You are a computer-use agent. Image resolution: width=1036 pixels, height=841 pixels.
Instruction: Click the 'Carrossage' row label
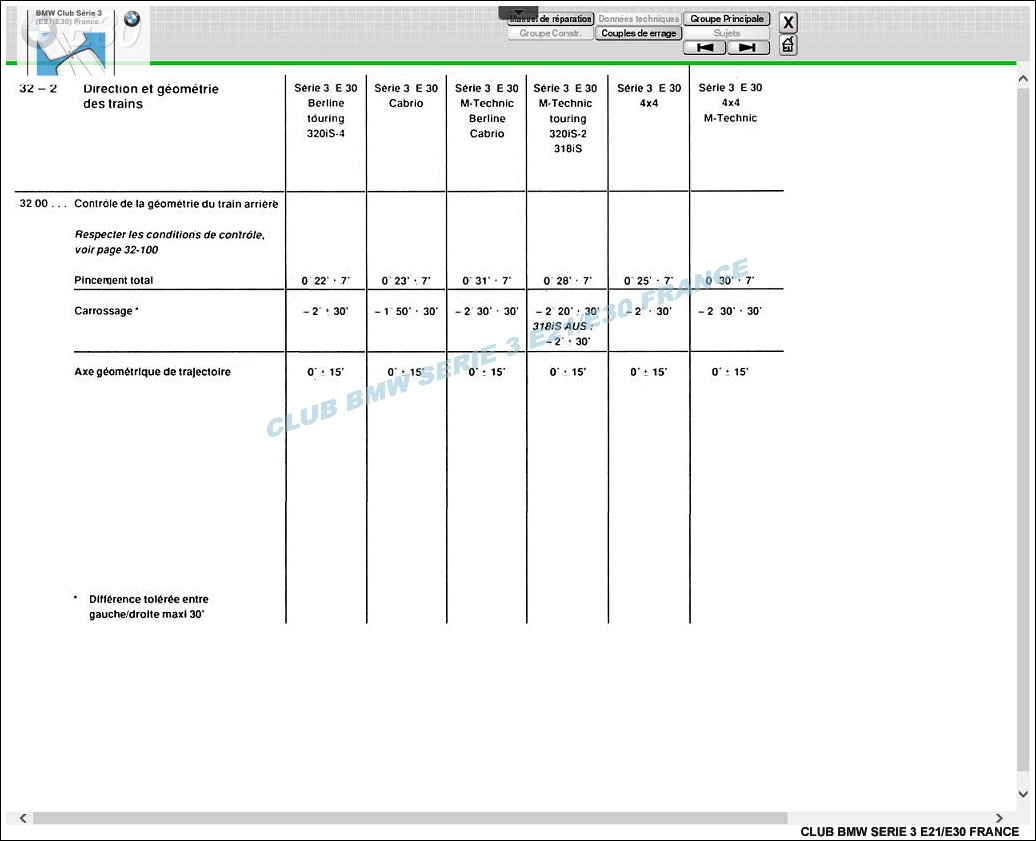pos(106,311)
